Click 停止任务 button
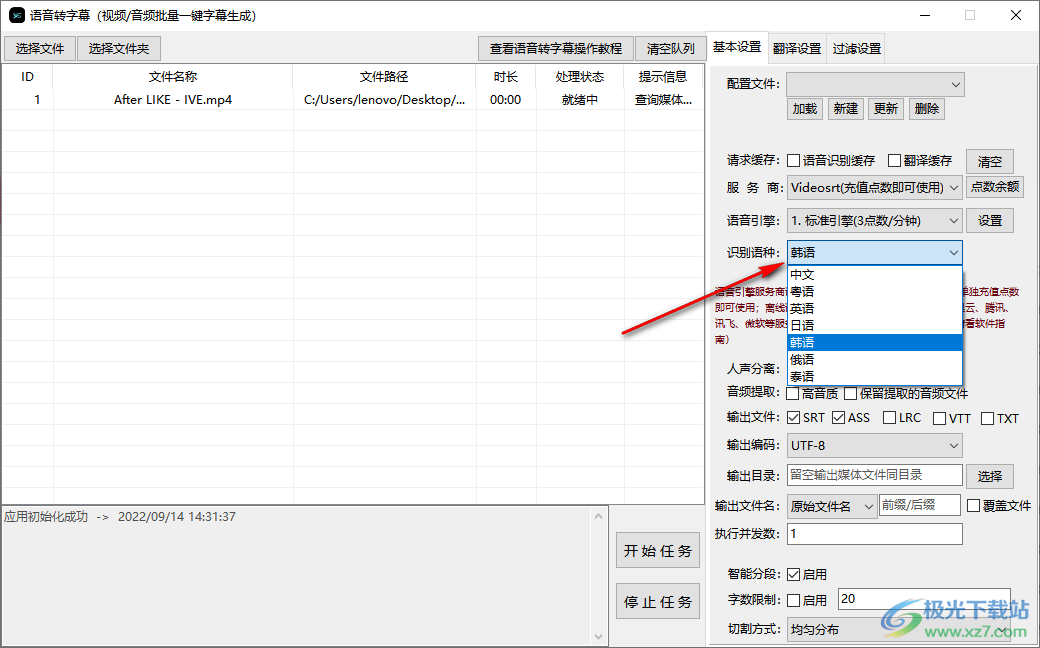 (x=658, y=602)
